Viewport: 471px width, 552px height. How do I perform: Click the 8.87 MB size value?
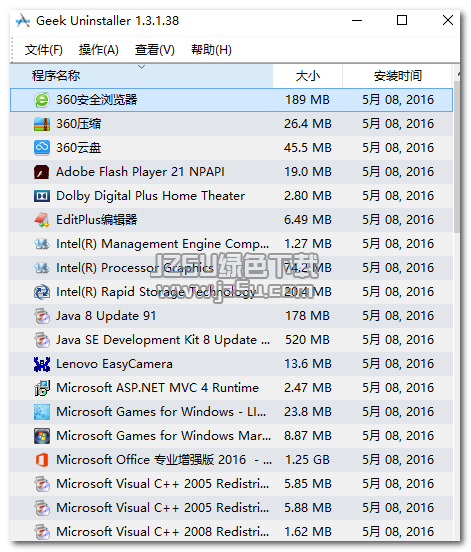pos(308,436)
